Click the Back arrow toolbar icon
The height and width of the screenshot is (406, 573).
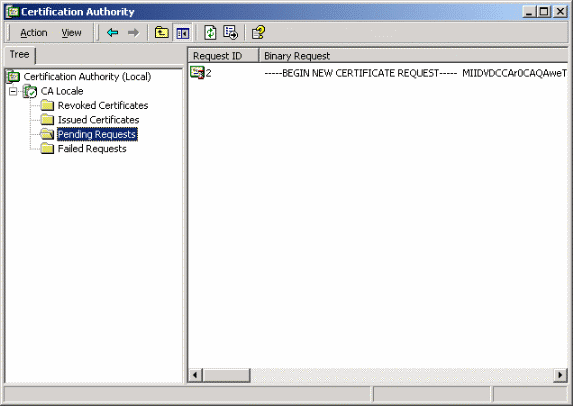[113, 33]
